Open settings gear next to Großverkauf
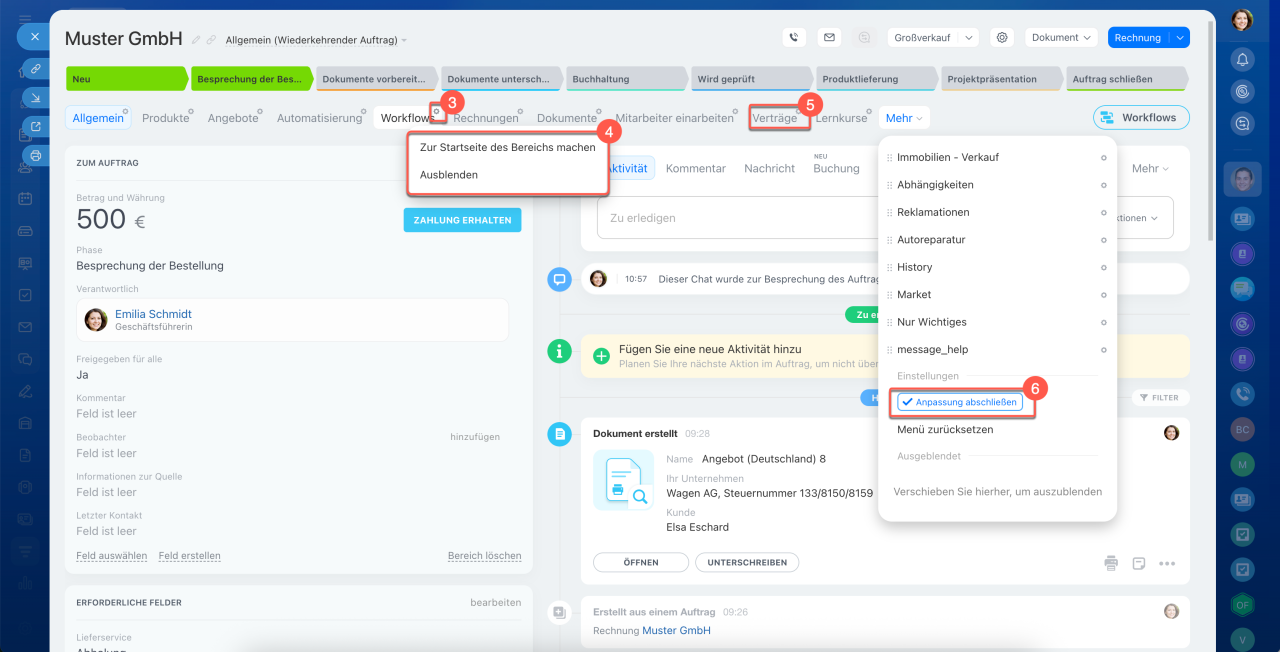1280x652 pixels. click(x=1001, y=38)
